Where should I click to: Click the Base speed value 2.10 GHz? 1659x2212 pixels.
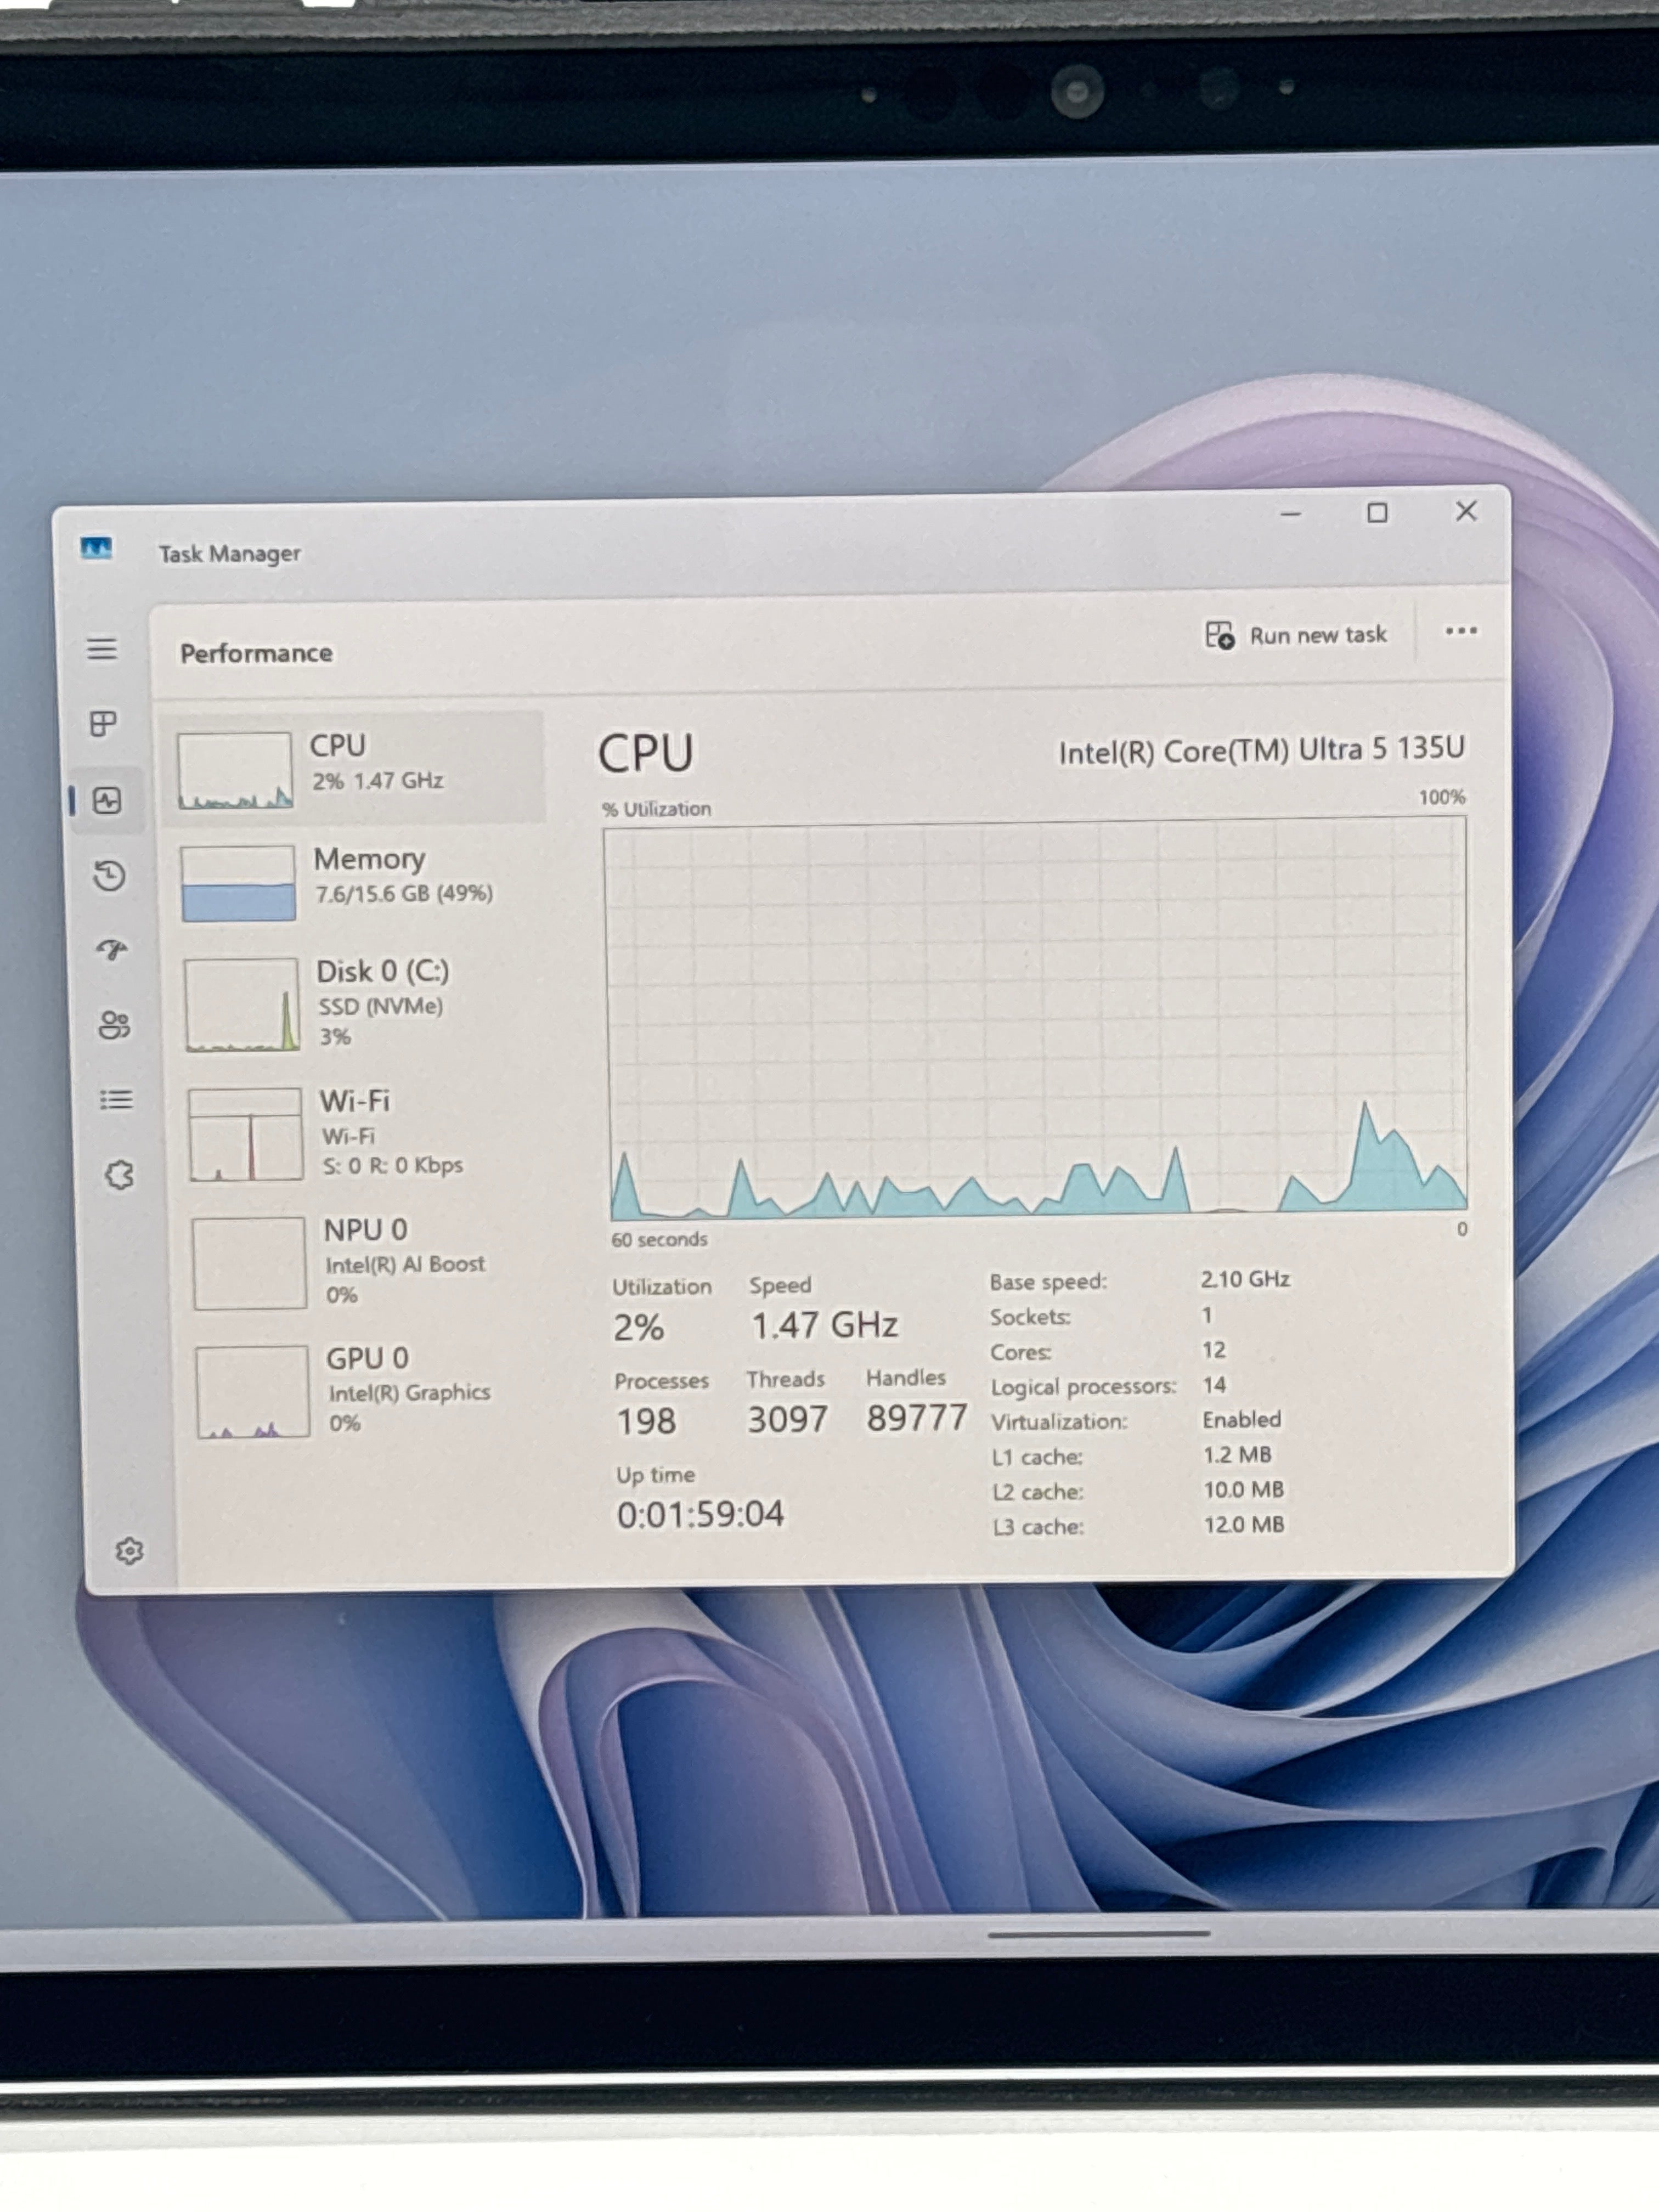[x=1246, y=1278]
